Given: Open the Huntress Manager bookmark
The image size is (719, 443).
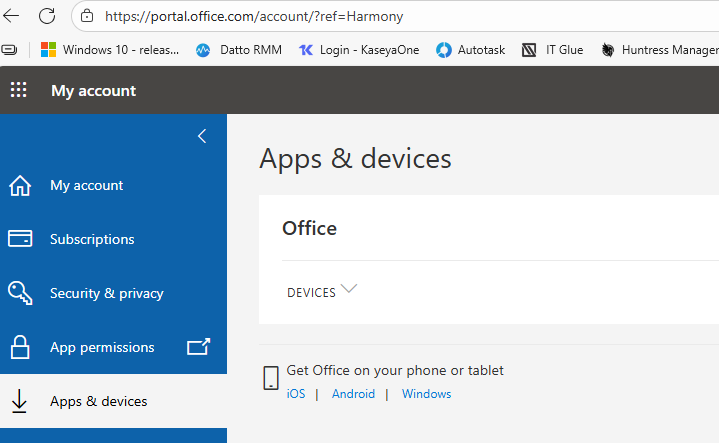Looking at the screenshot, I should (659, 50).
